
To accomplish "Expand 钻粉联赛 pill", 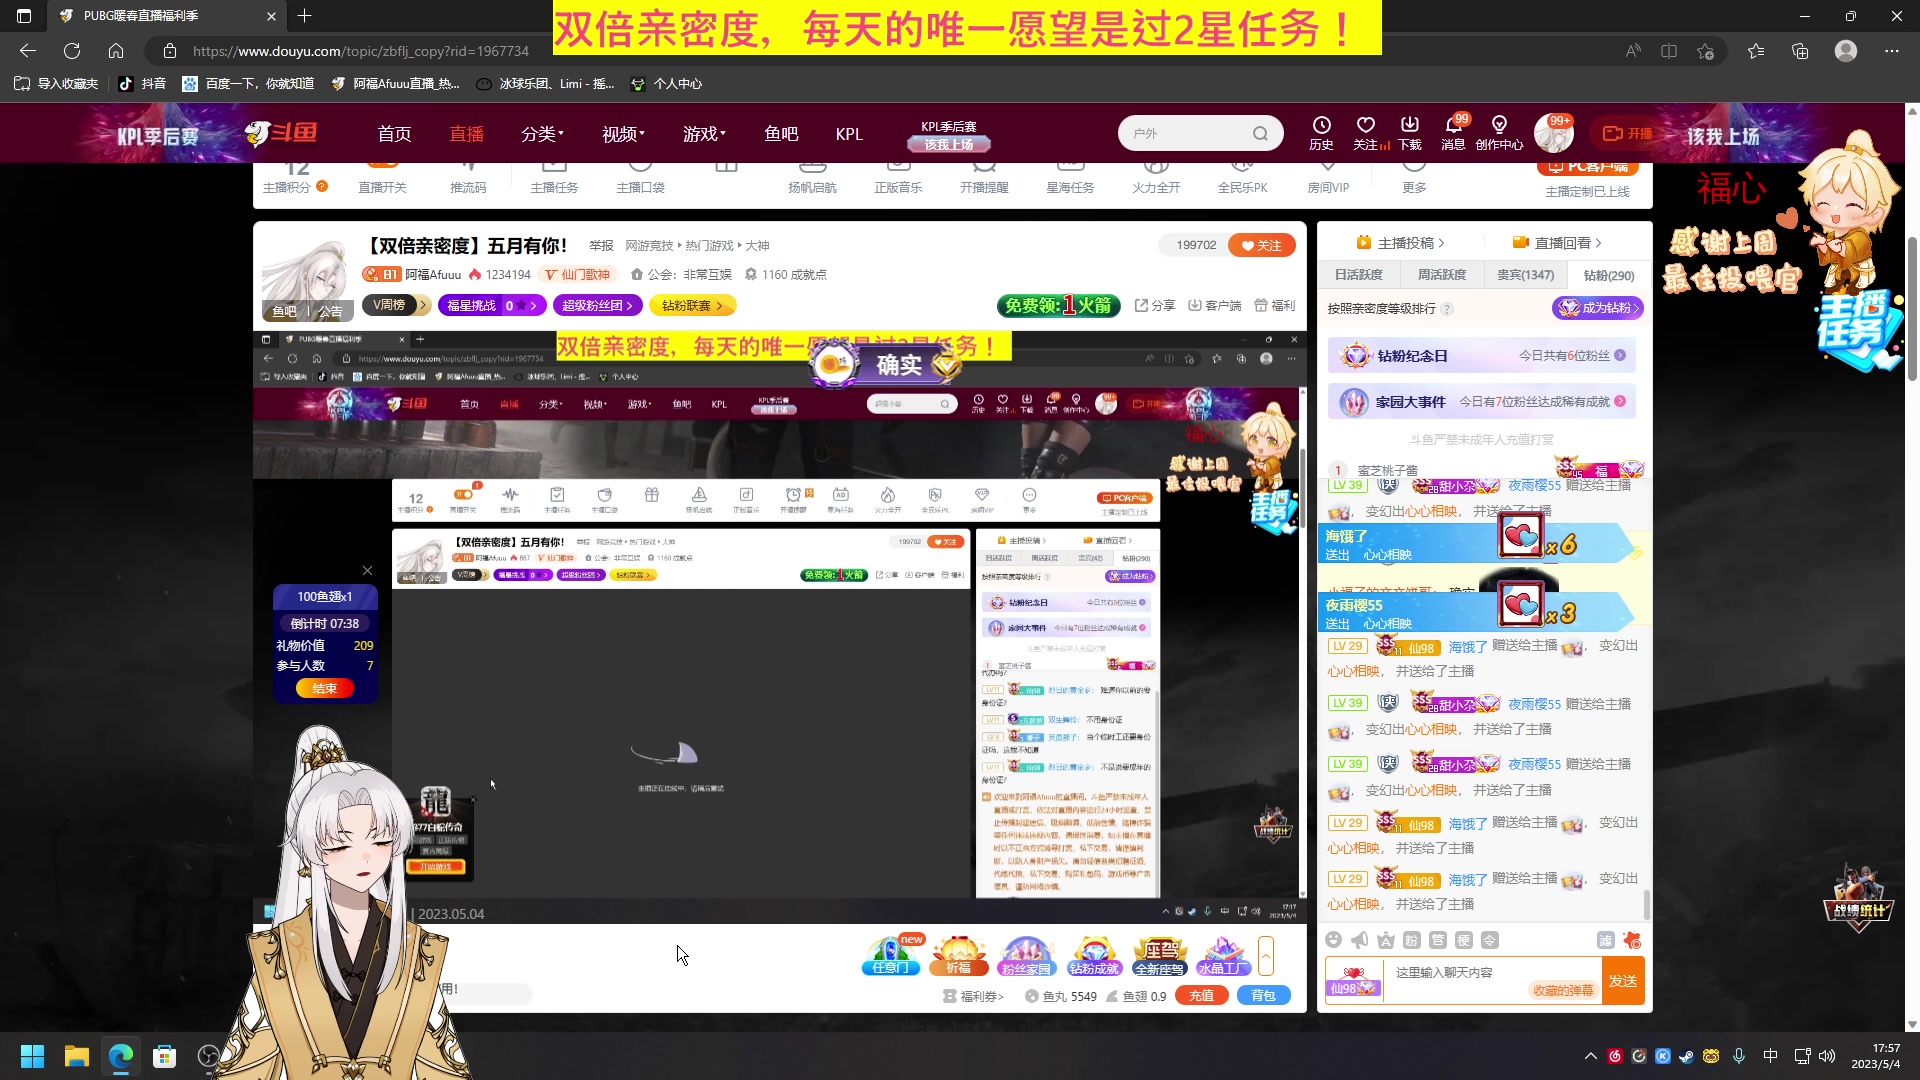I will point(692,305).
